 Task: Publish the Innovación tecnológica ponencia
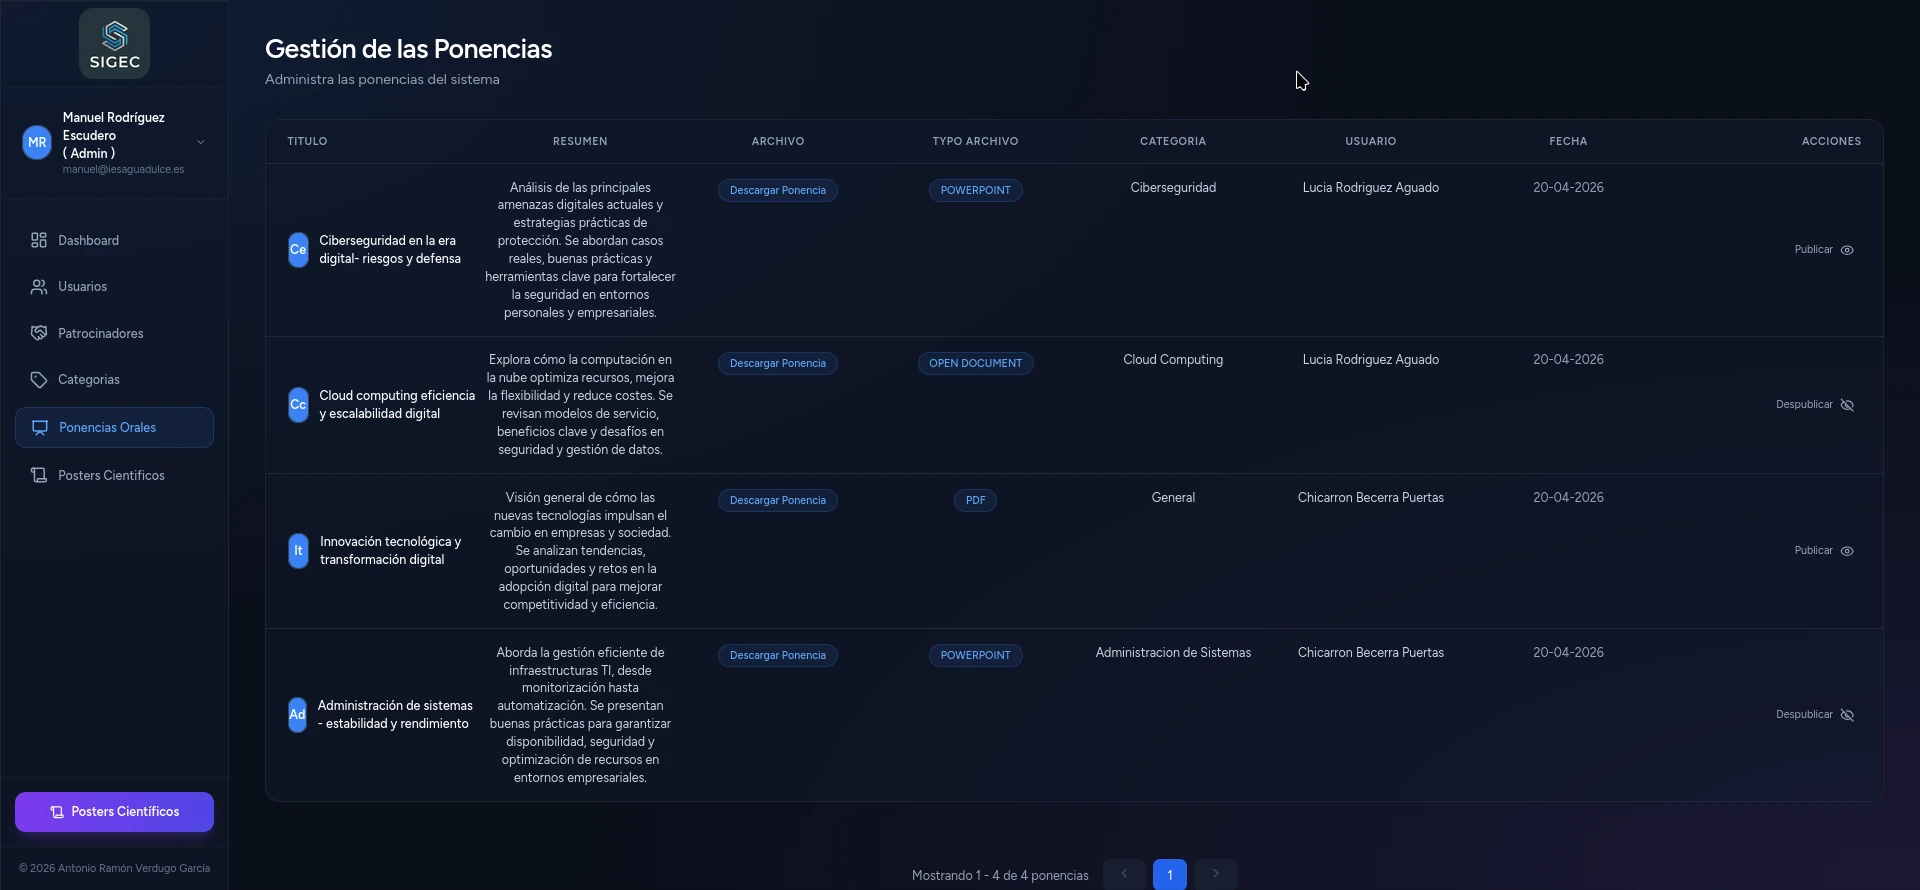[1847, 551]
